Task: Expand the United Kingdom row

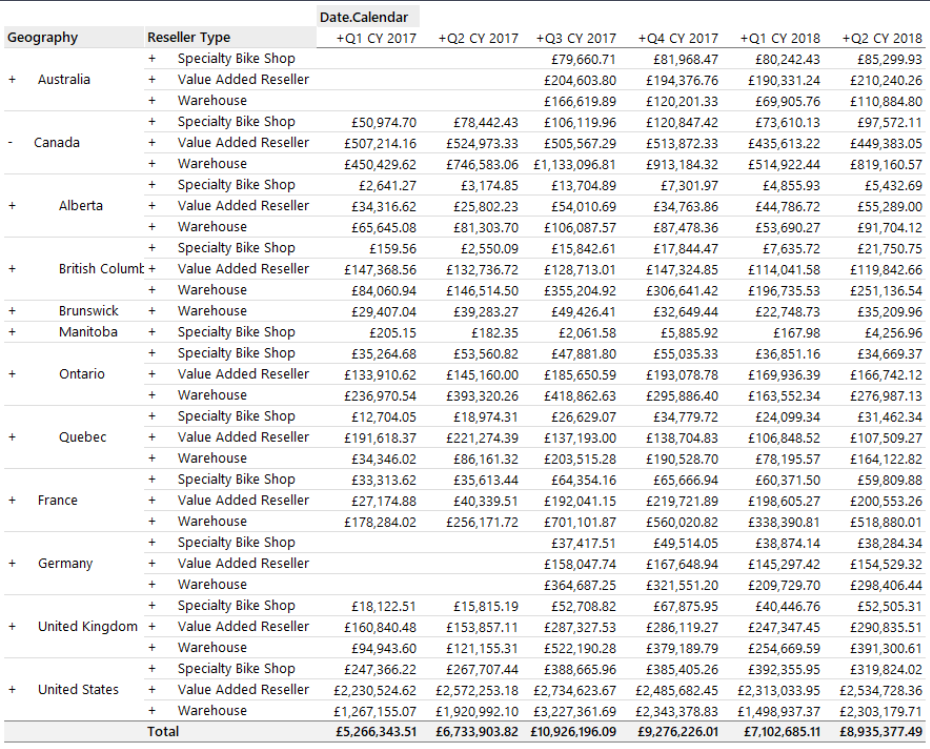Action: (10, 626)
